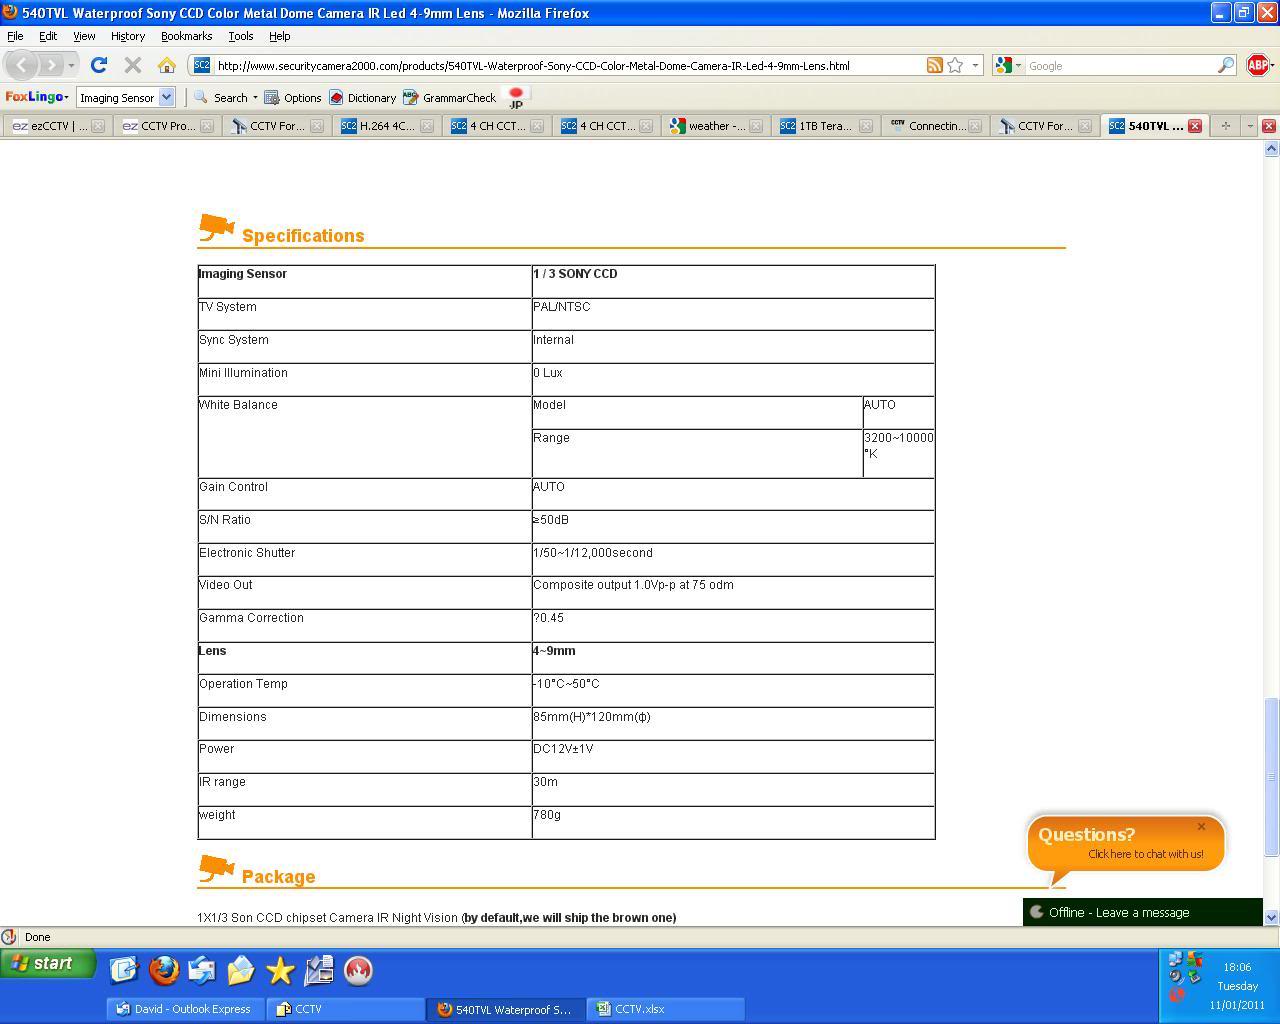Screen dimensions: 1280x1024
Task: Click the 'PAL/NTSC' table cell
Action: [733, 314]
